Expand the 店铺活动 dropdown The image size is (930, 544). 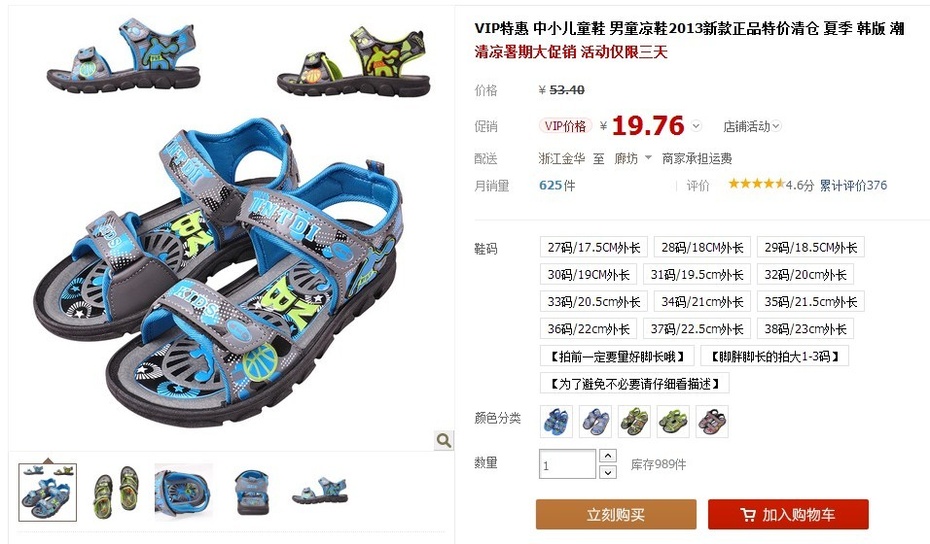tap(751, 126)
